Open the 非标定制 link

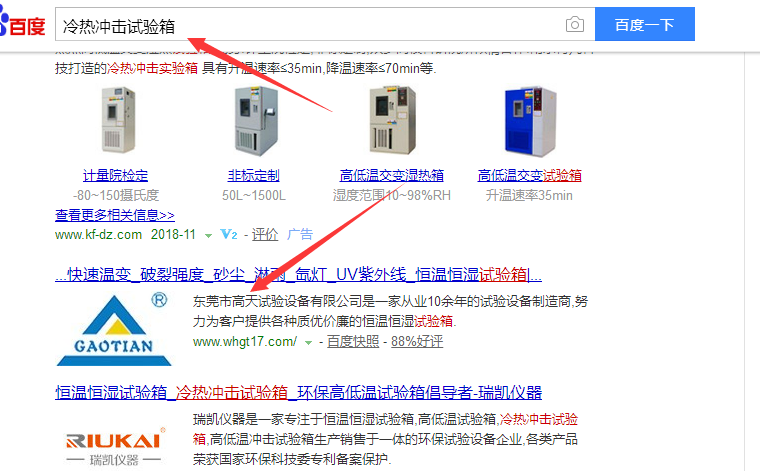pos(253,175)
